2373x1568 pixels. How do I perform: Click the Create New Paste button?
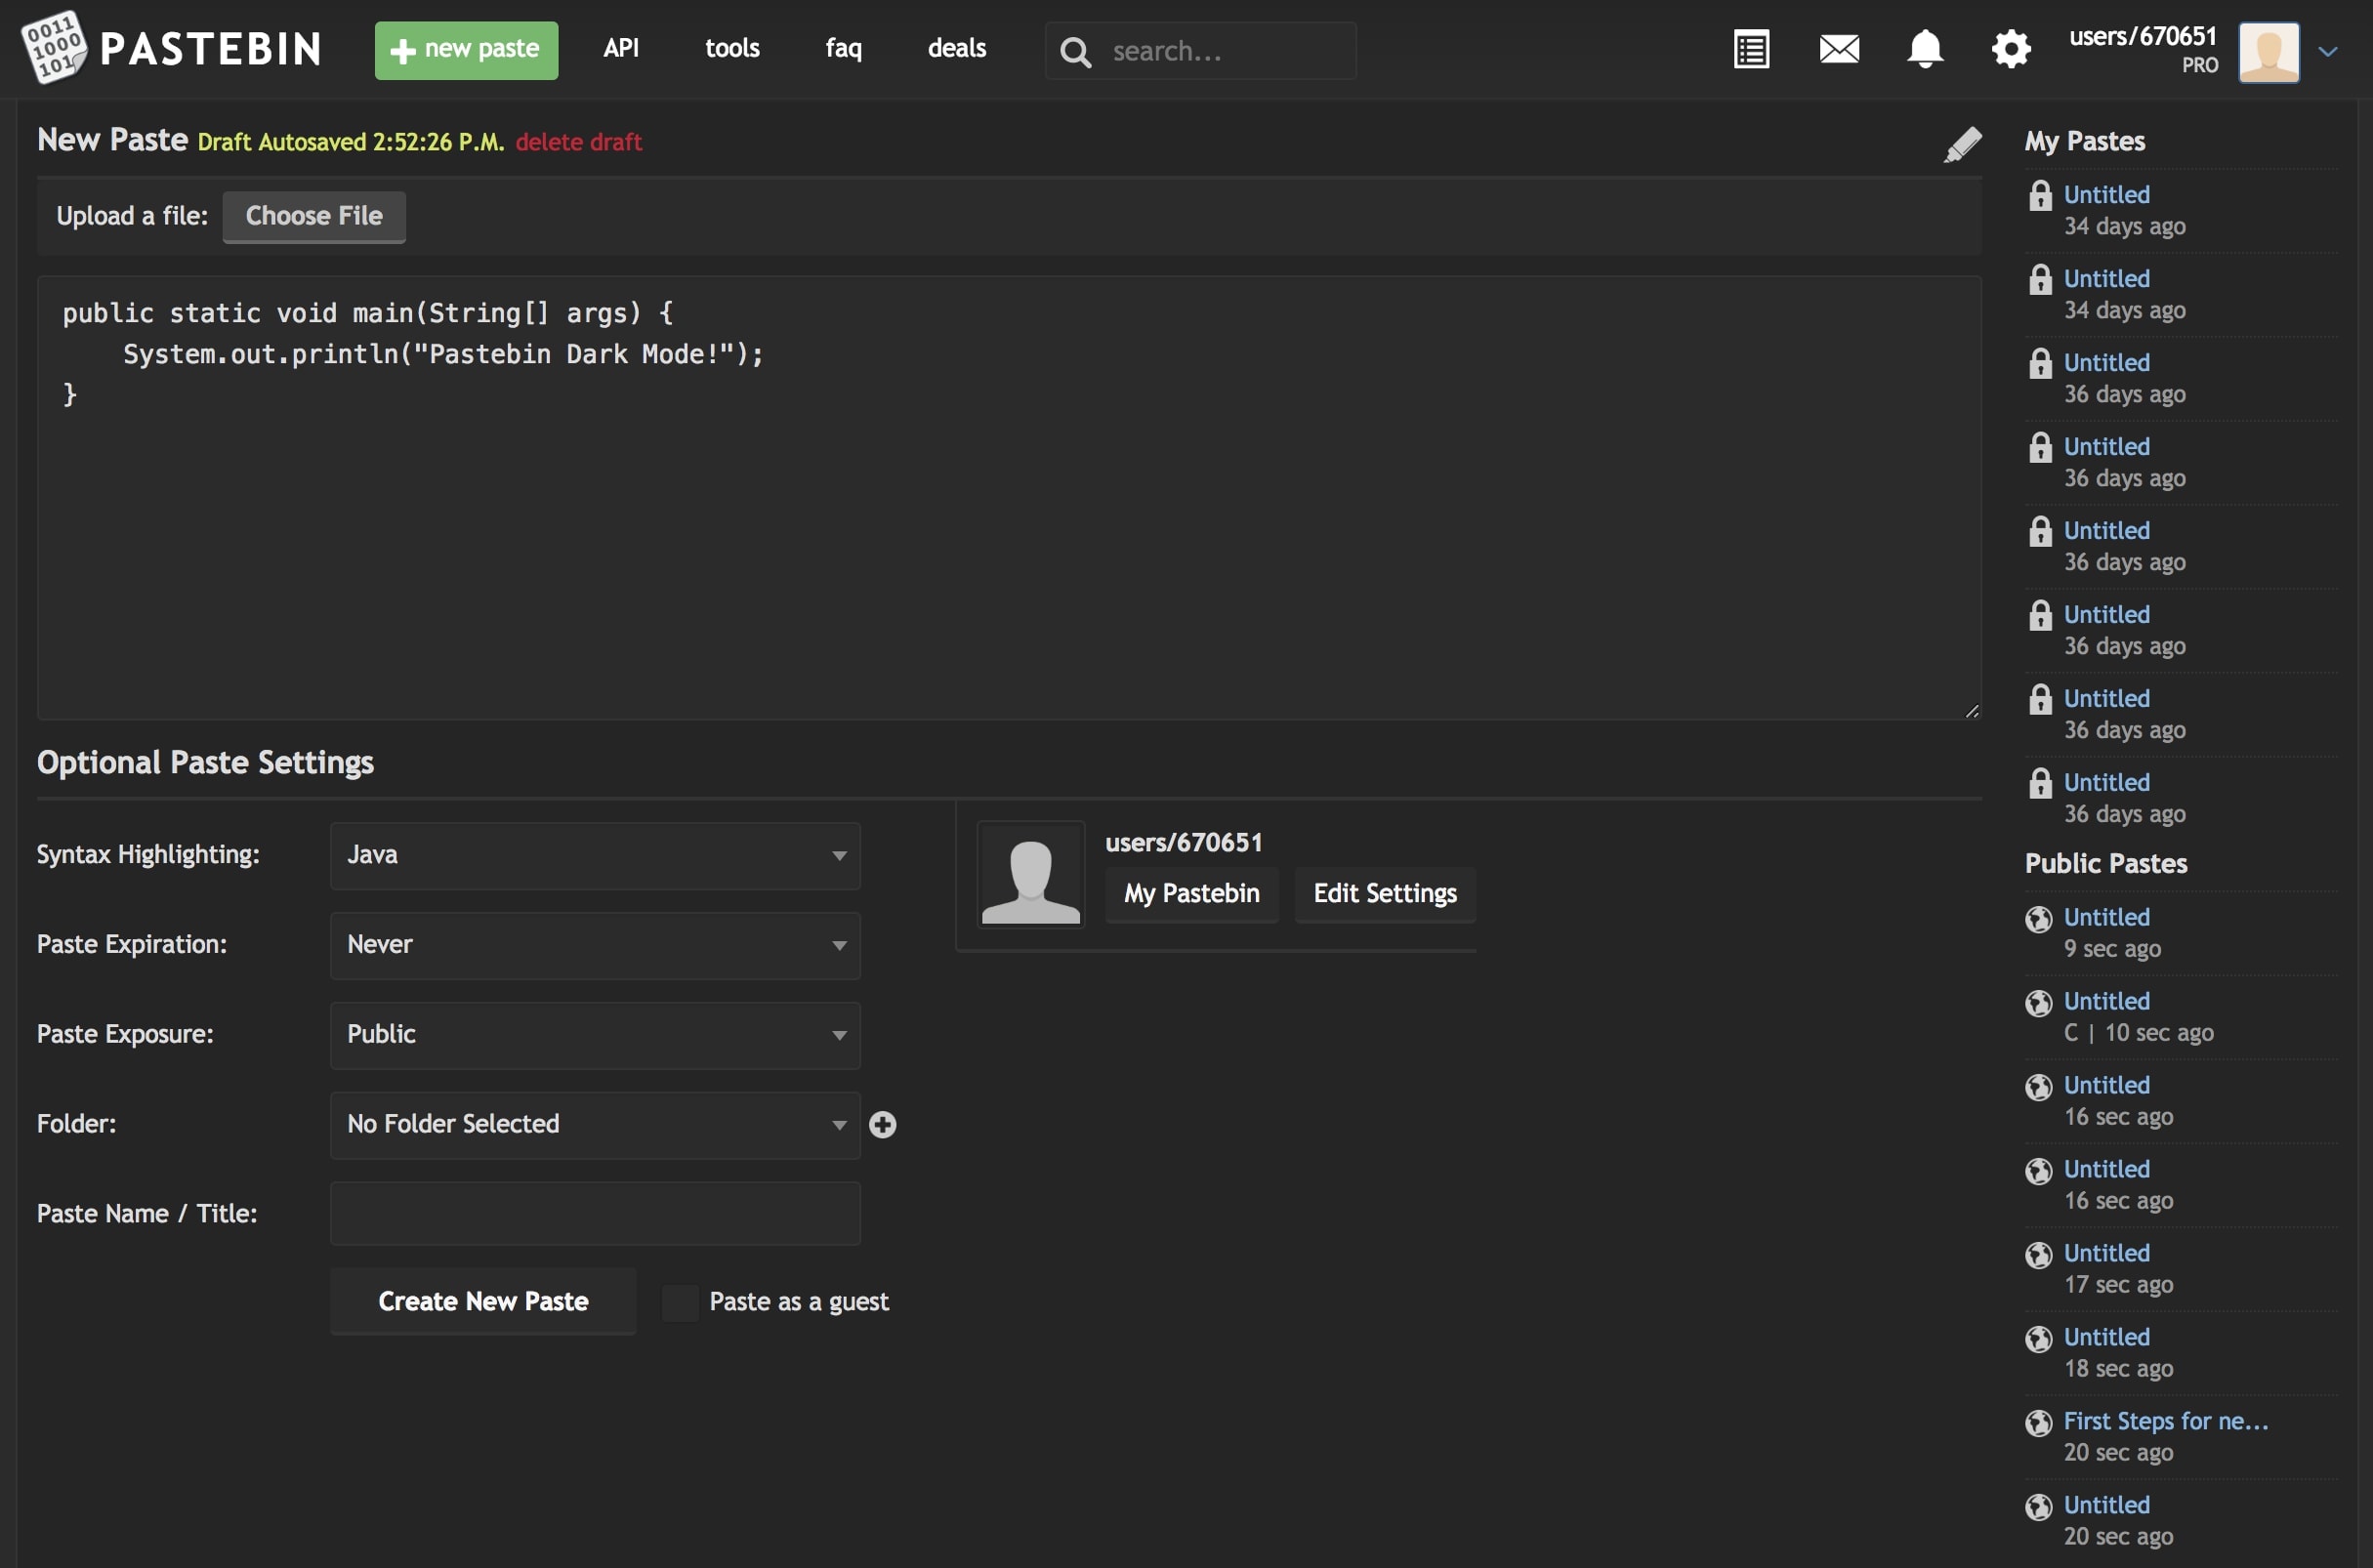(x=483, y=1301)
